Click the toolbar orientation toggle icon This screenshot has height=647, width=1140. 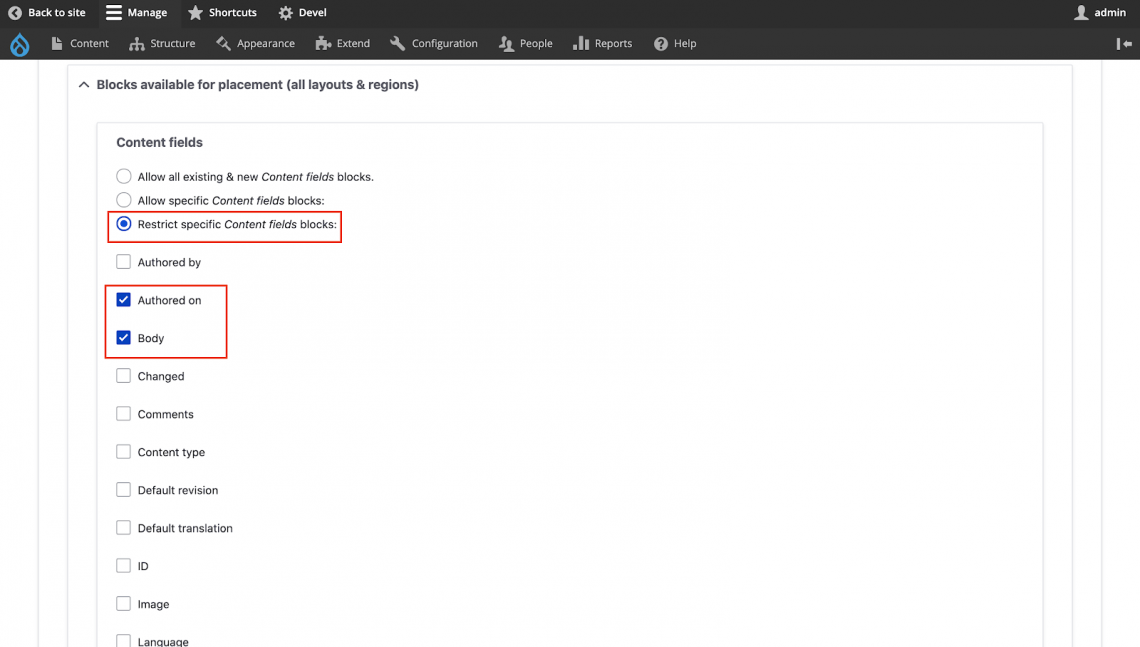[1124, 44]
